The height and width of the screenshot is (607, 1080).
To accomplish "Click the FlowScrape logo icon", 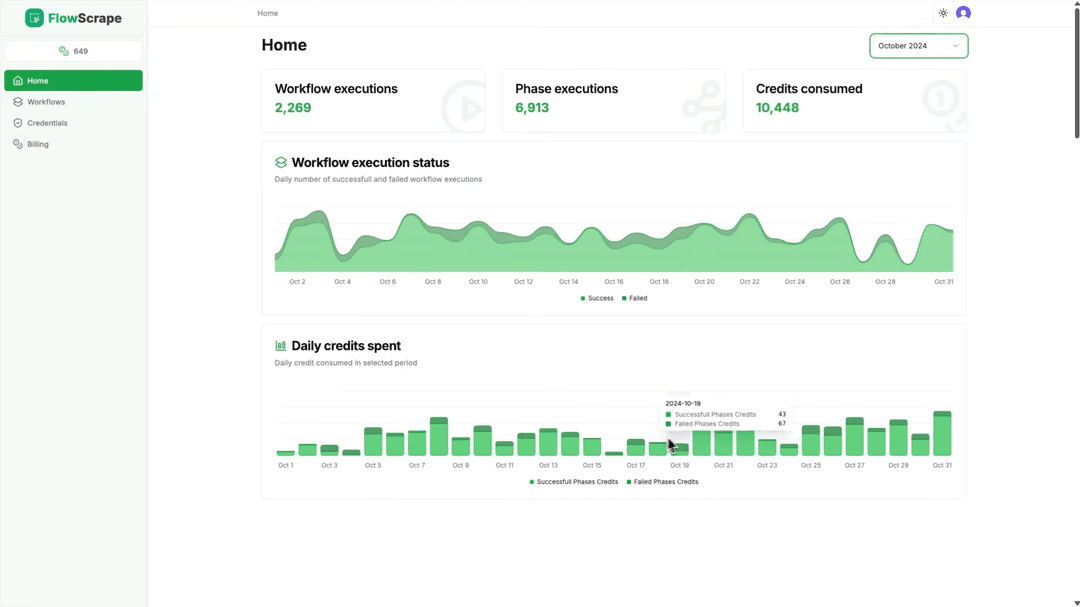I will coord(34,18).
